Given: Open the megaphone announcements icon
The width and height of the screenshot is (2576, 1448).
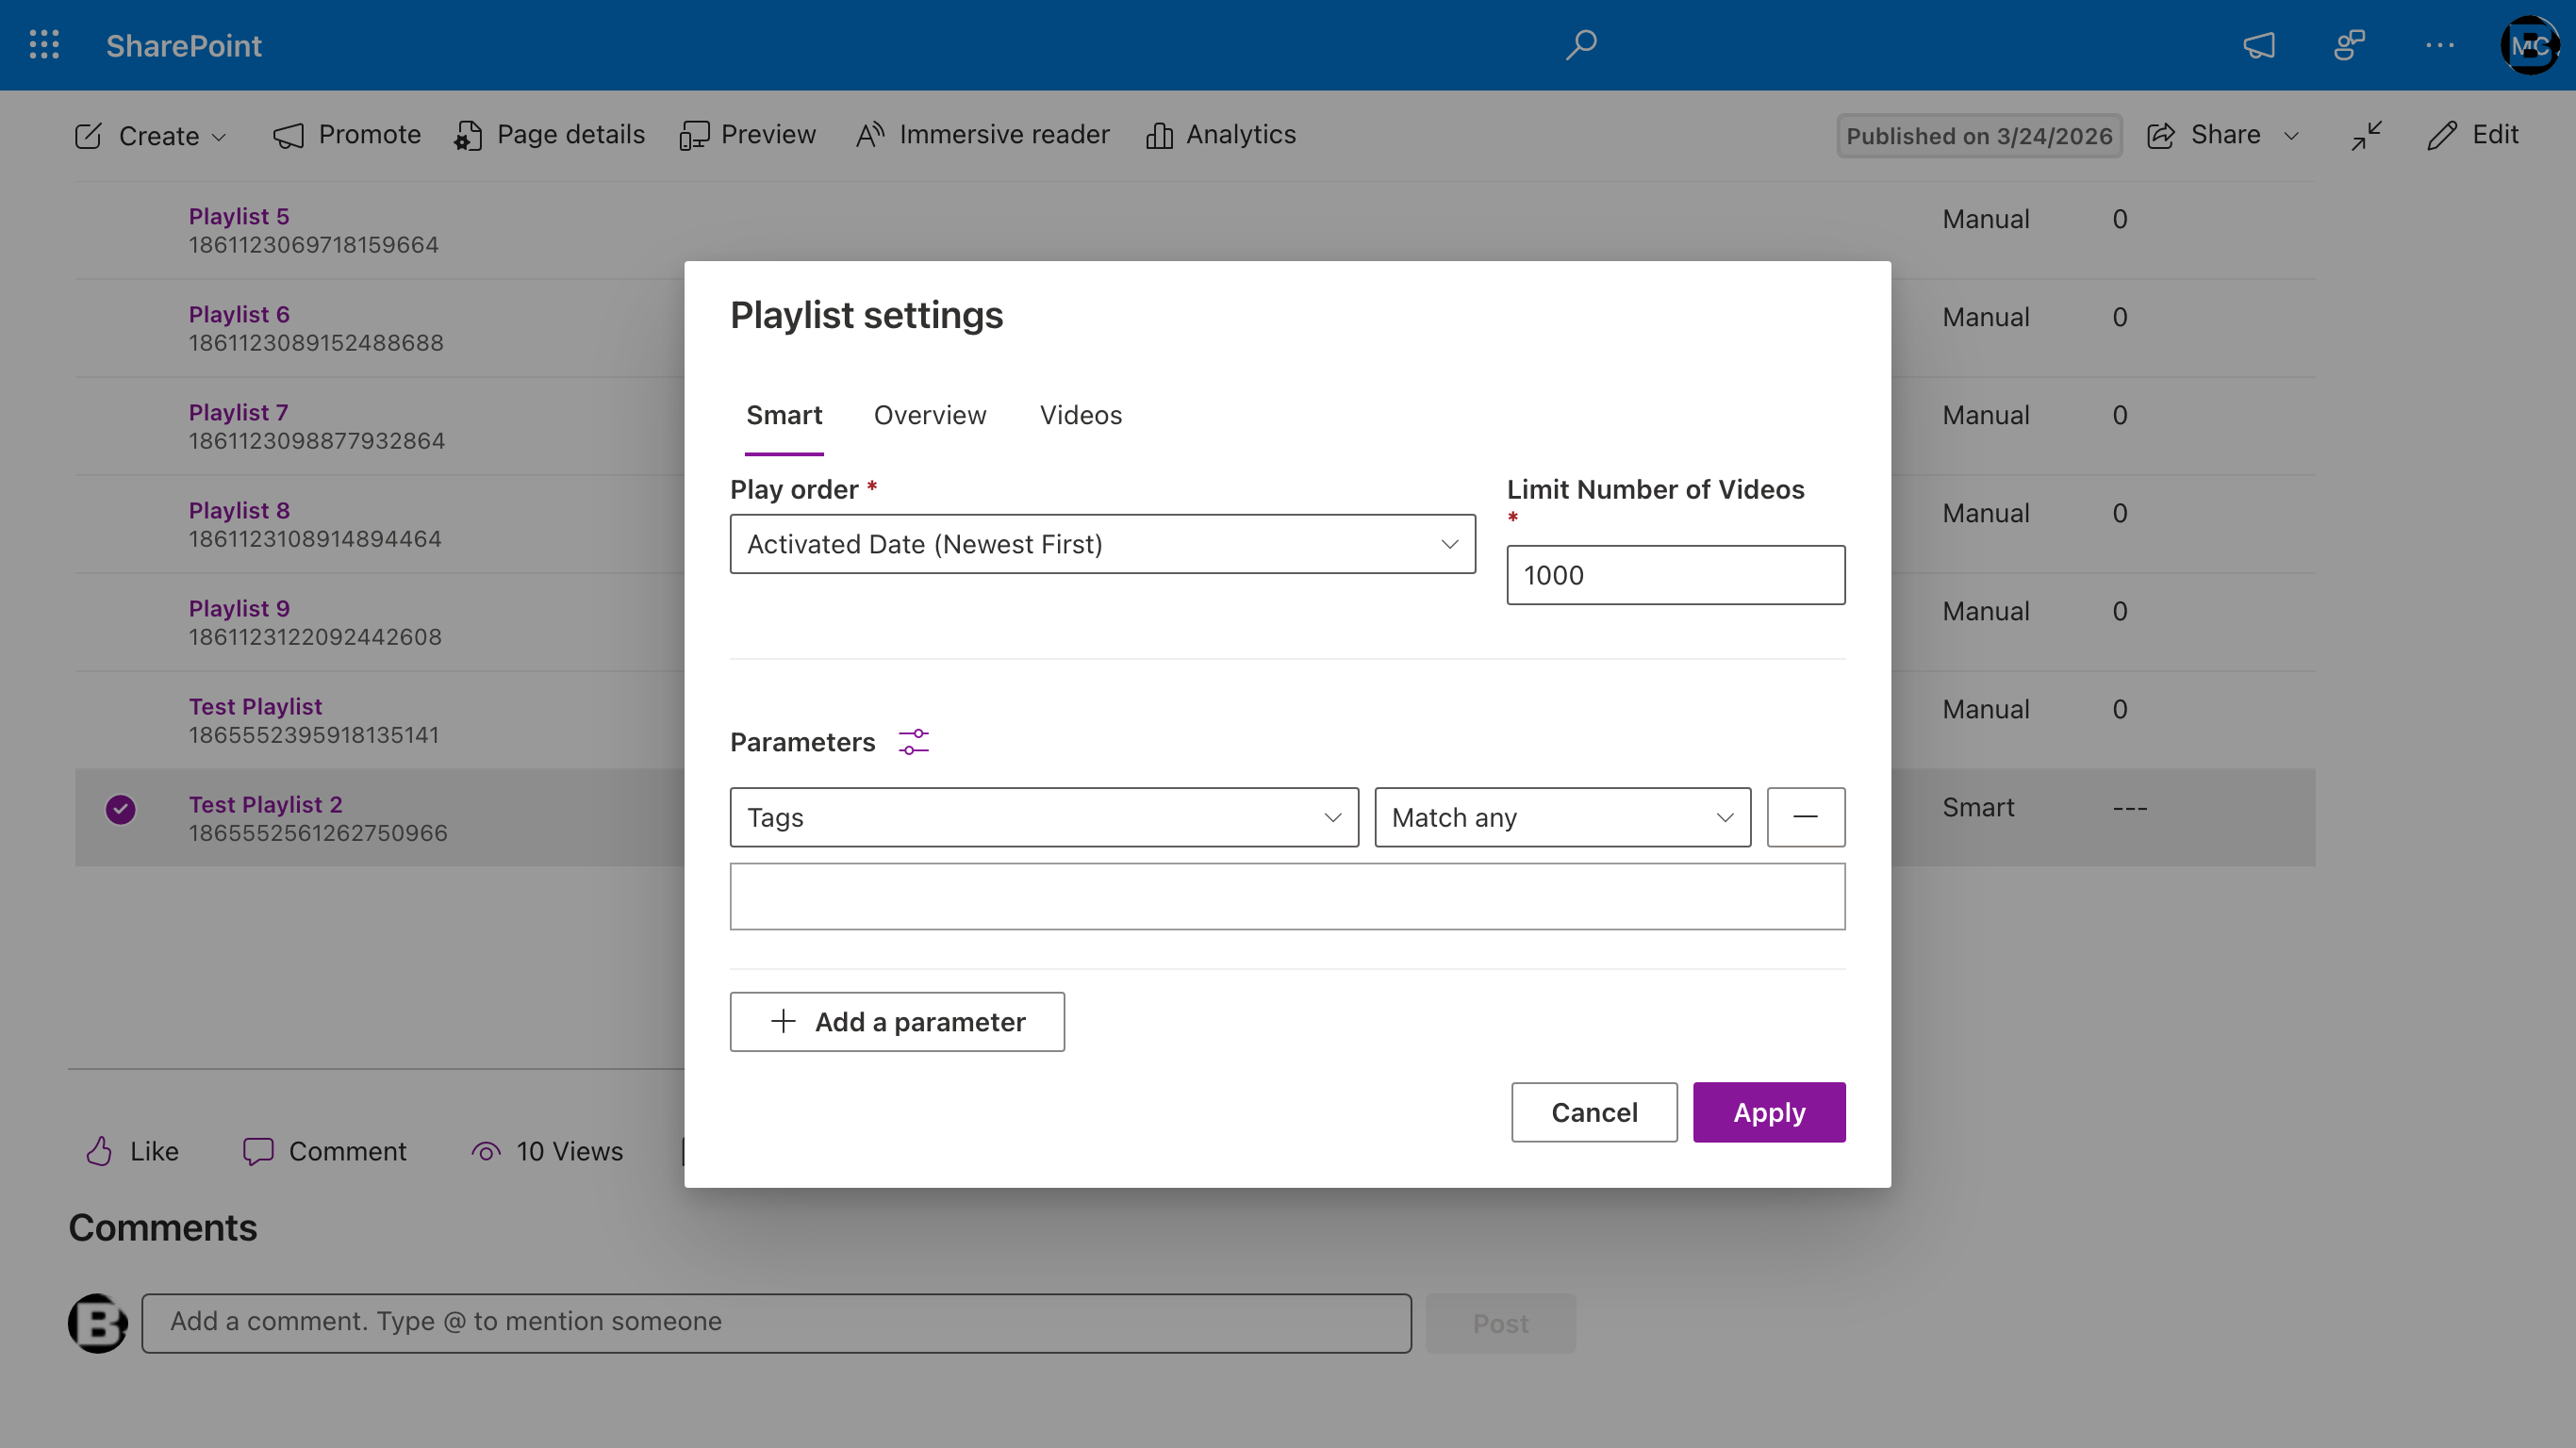Looking at the screenshot, I should coord(2259,45).
